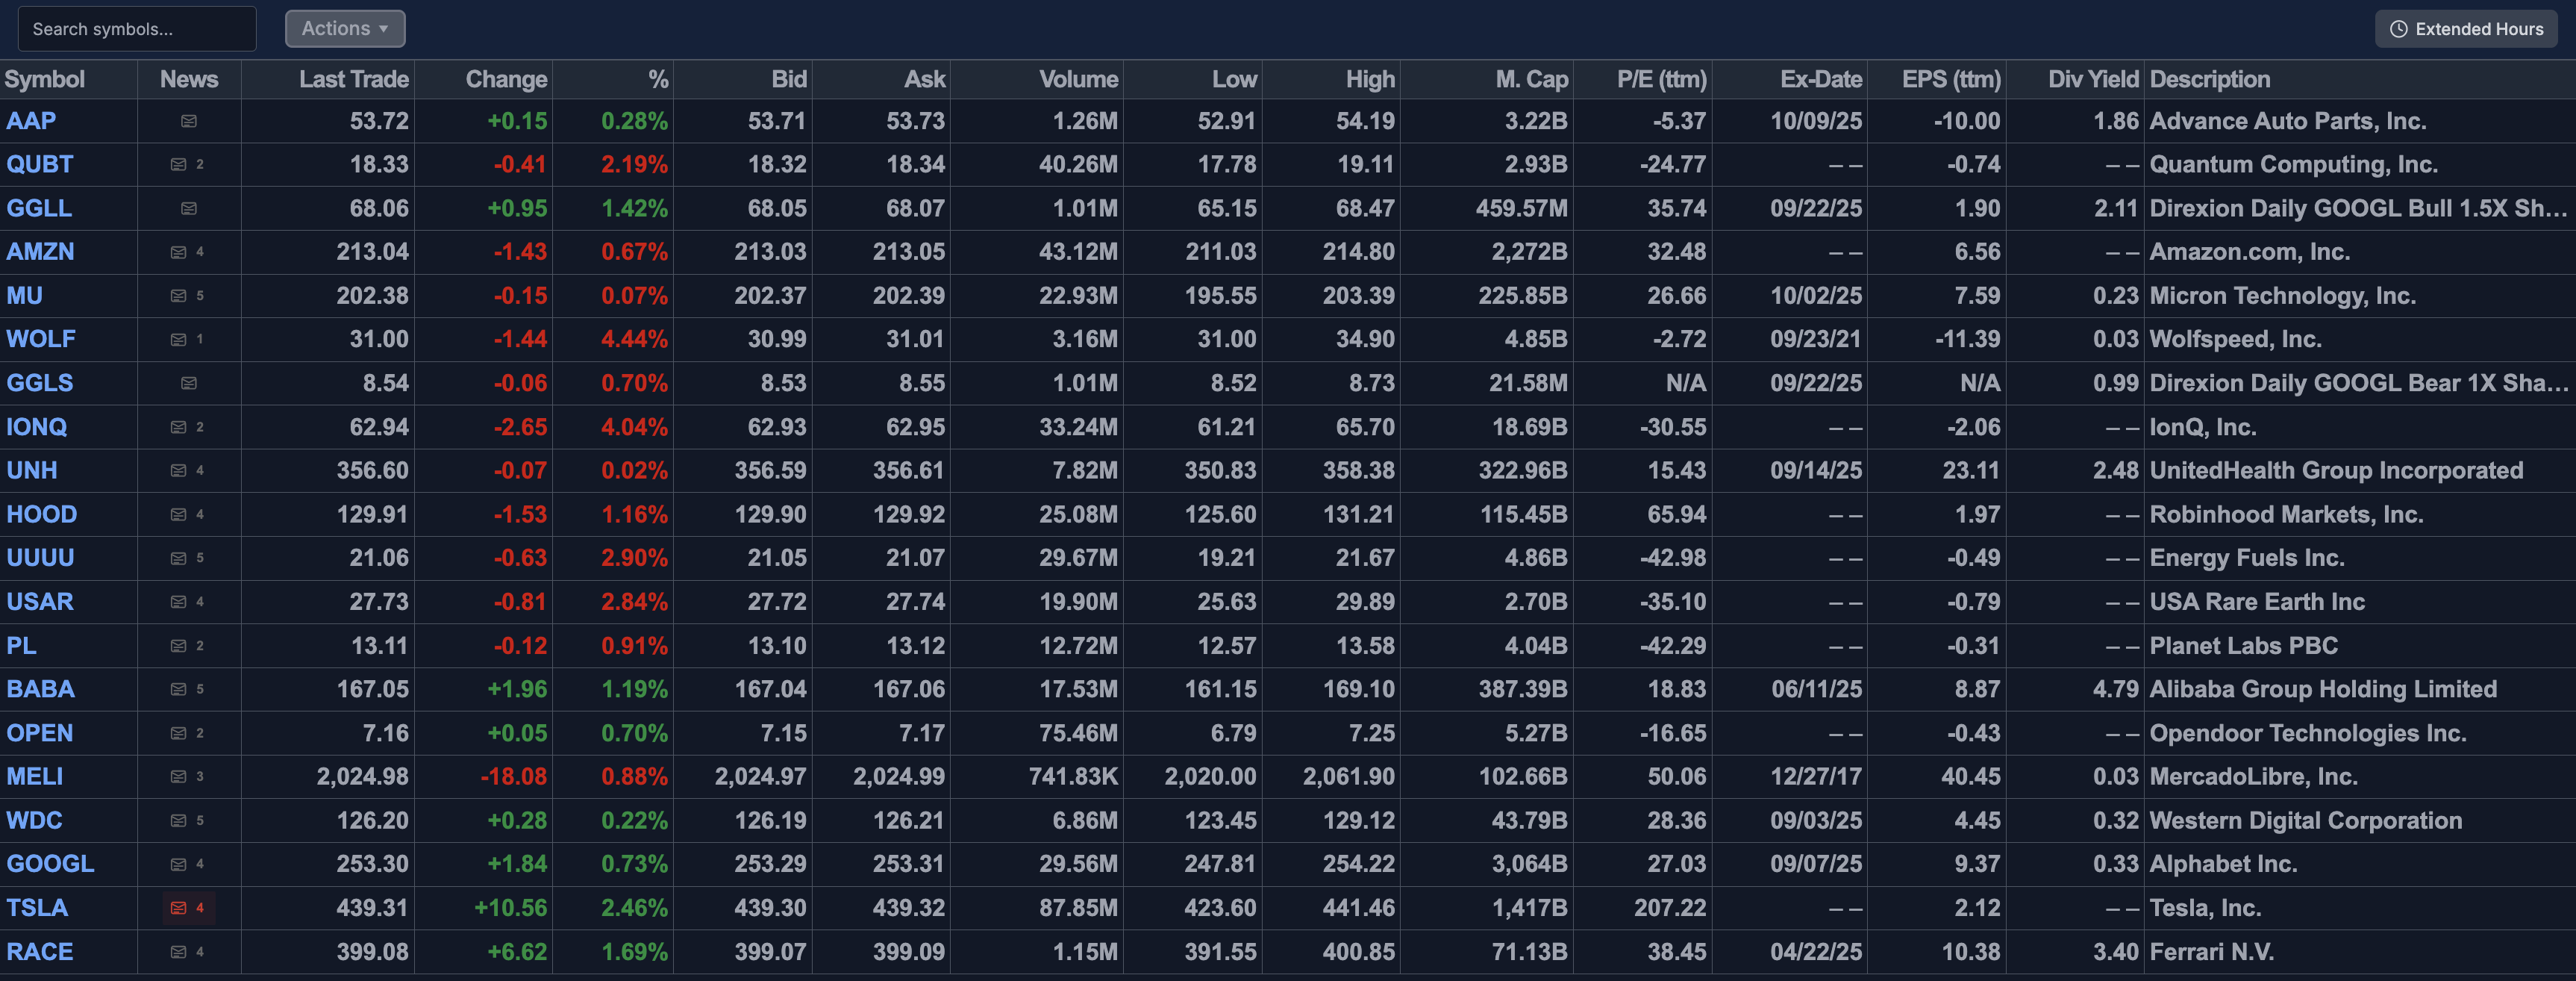Sort by M. Cap column header

[x=1531, y=79]
